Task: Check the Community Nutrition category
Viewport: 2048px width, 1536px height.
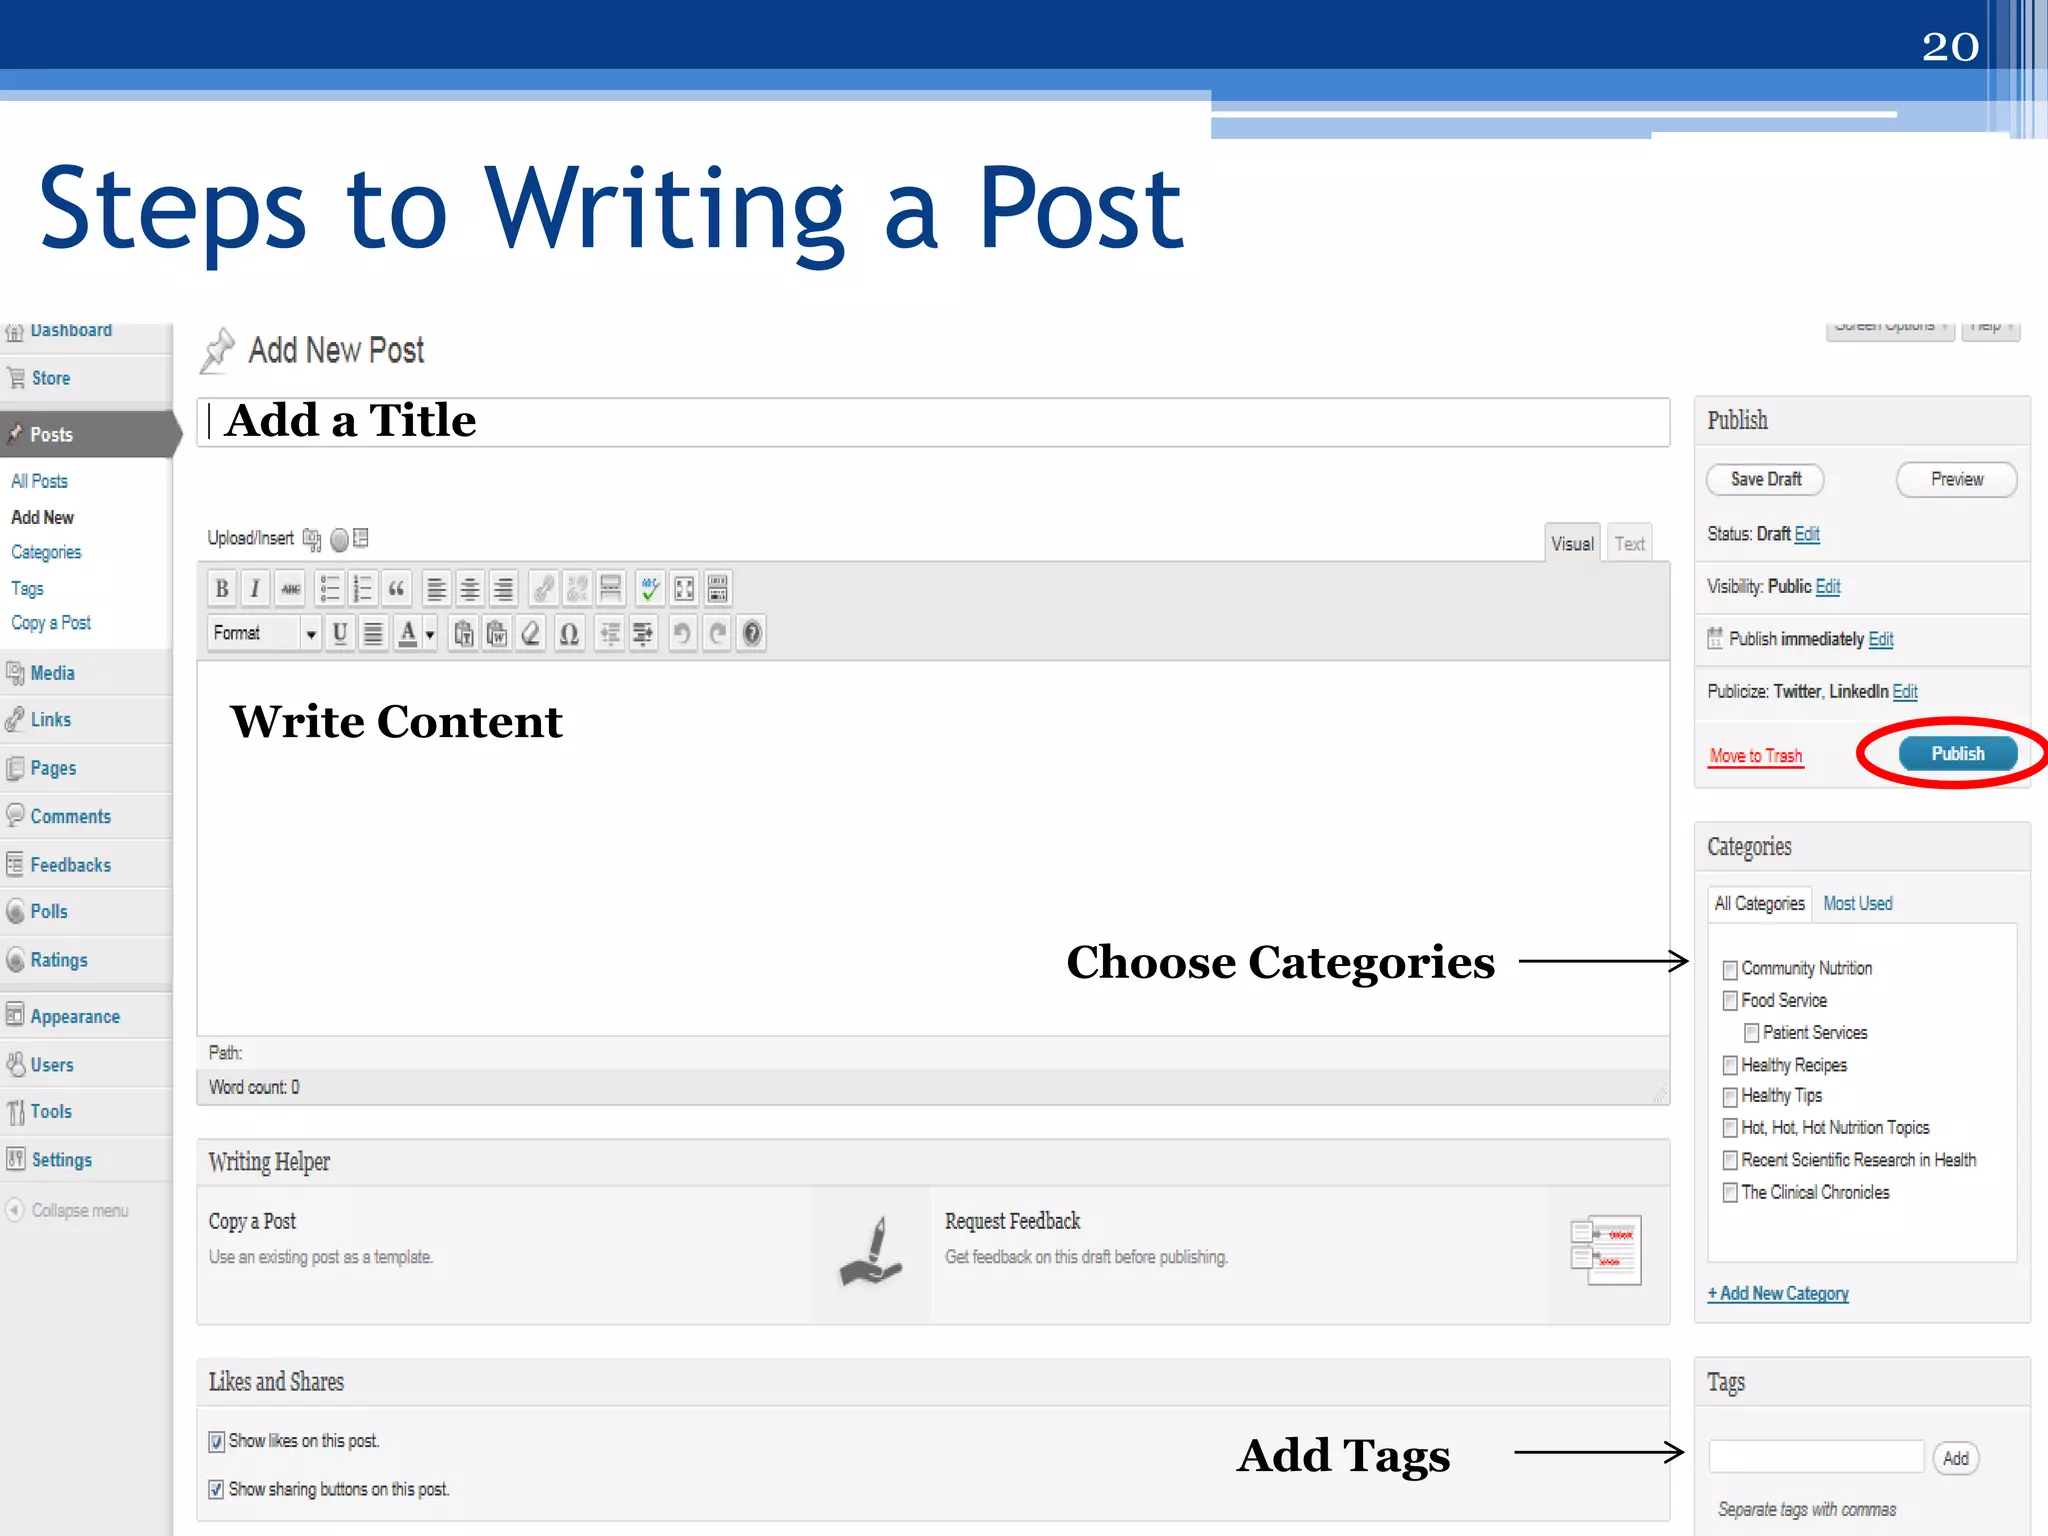Action: coord(1730,969)
